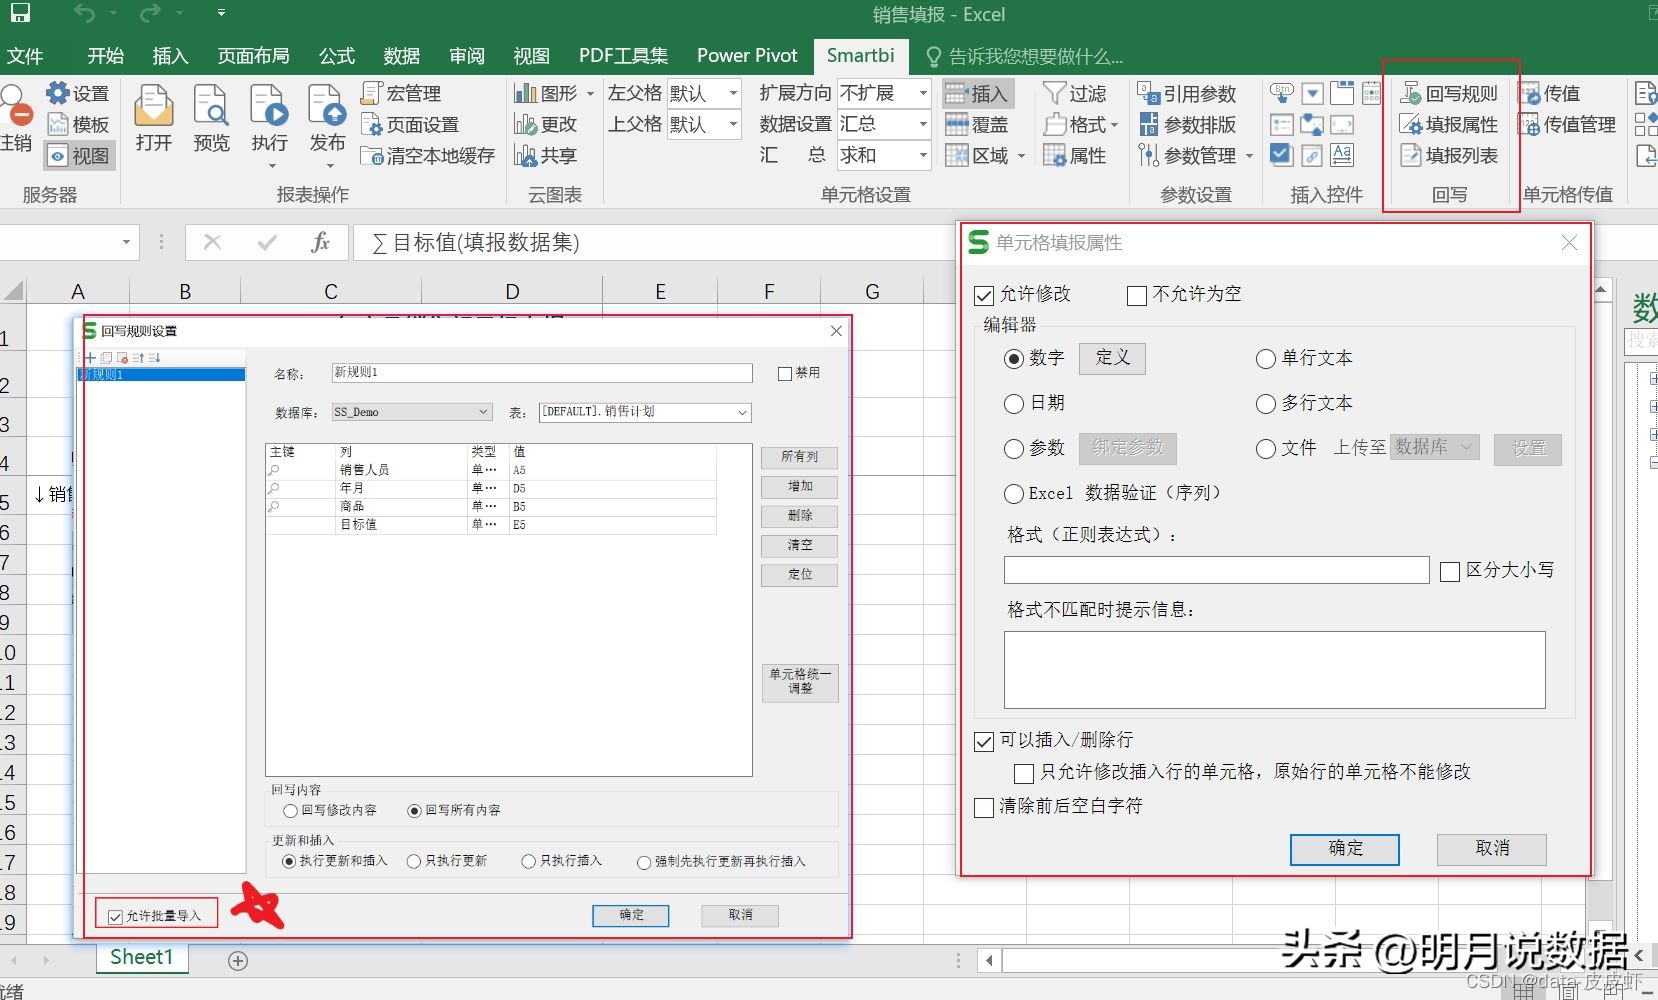Open the 数据库 SS_Demo dropdown
Viewport: 1658px width, 1000px height.
(x=412, y=412)
